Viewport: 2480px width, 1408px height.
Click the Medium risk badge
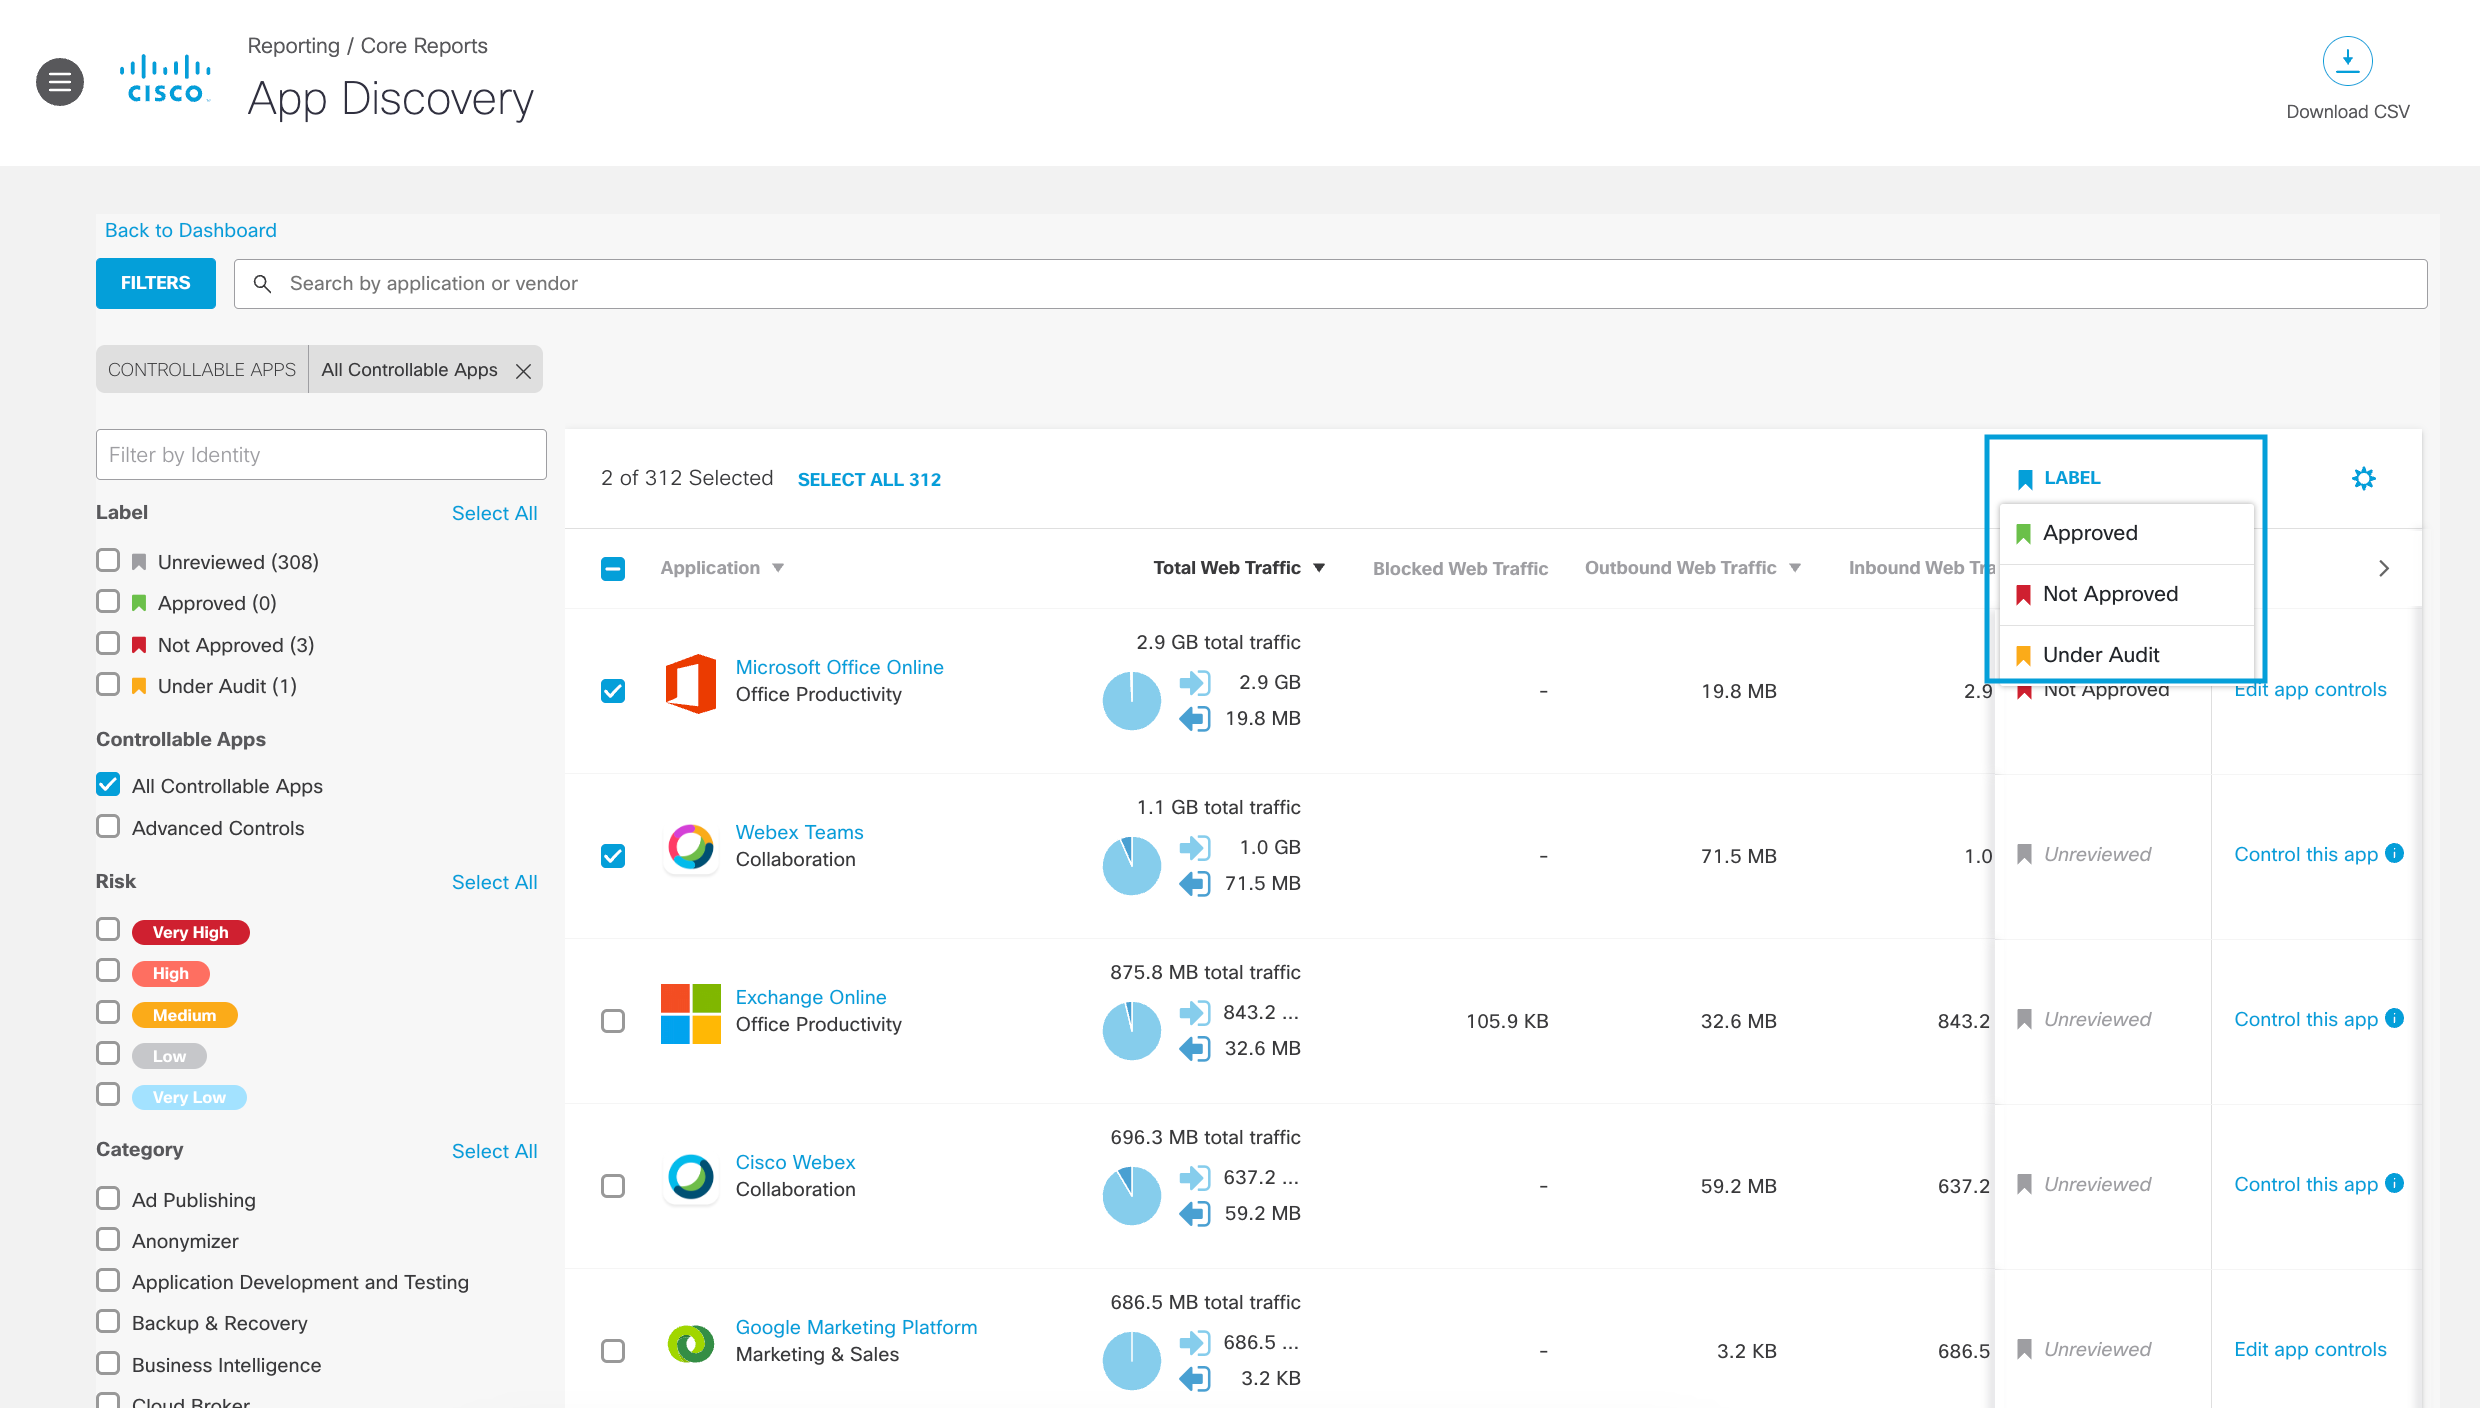click(x=184, y=1015)
